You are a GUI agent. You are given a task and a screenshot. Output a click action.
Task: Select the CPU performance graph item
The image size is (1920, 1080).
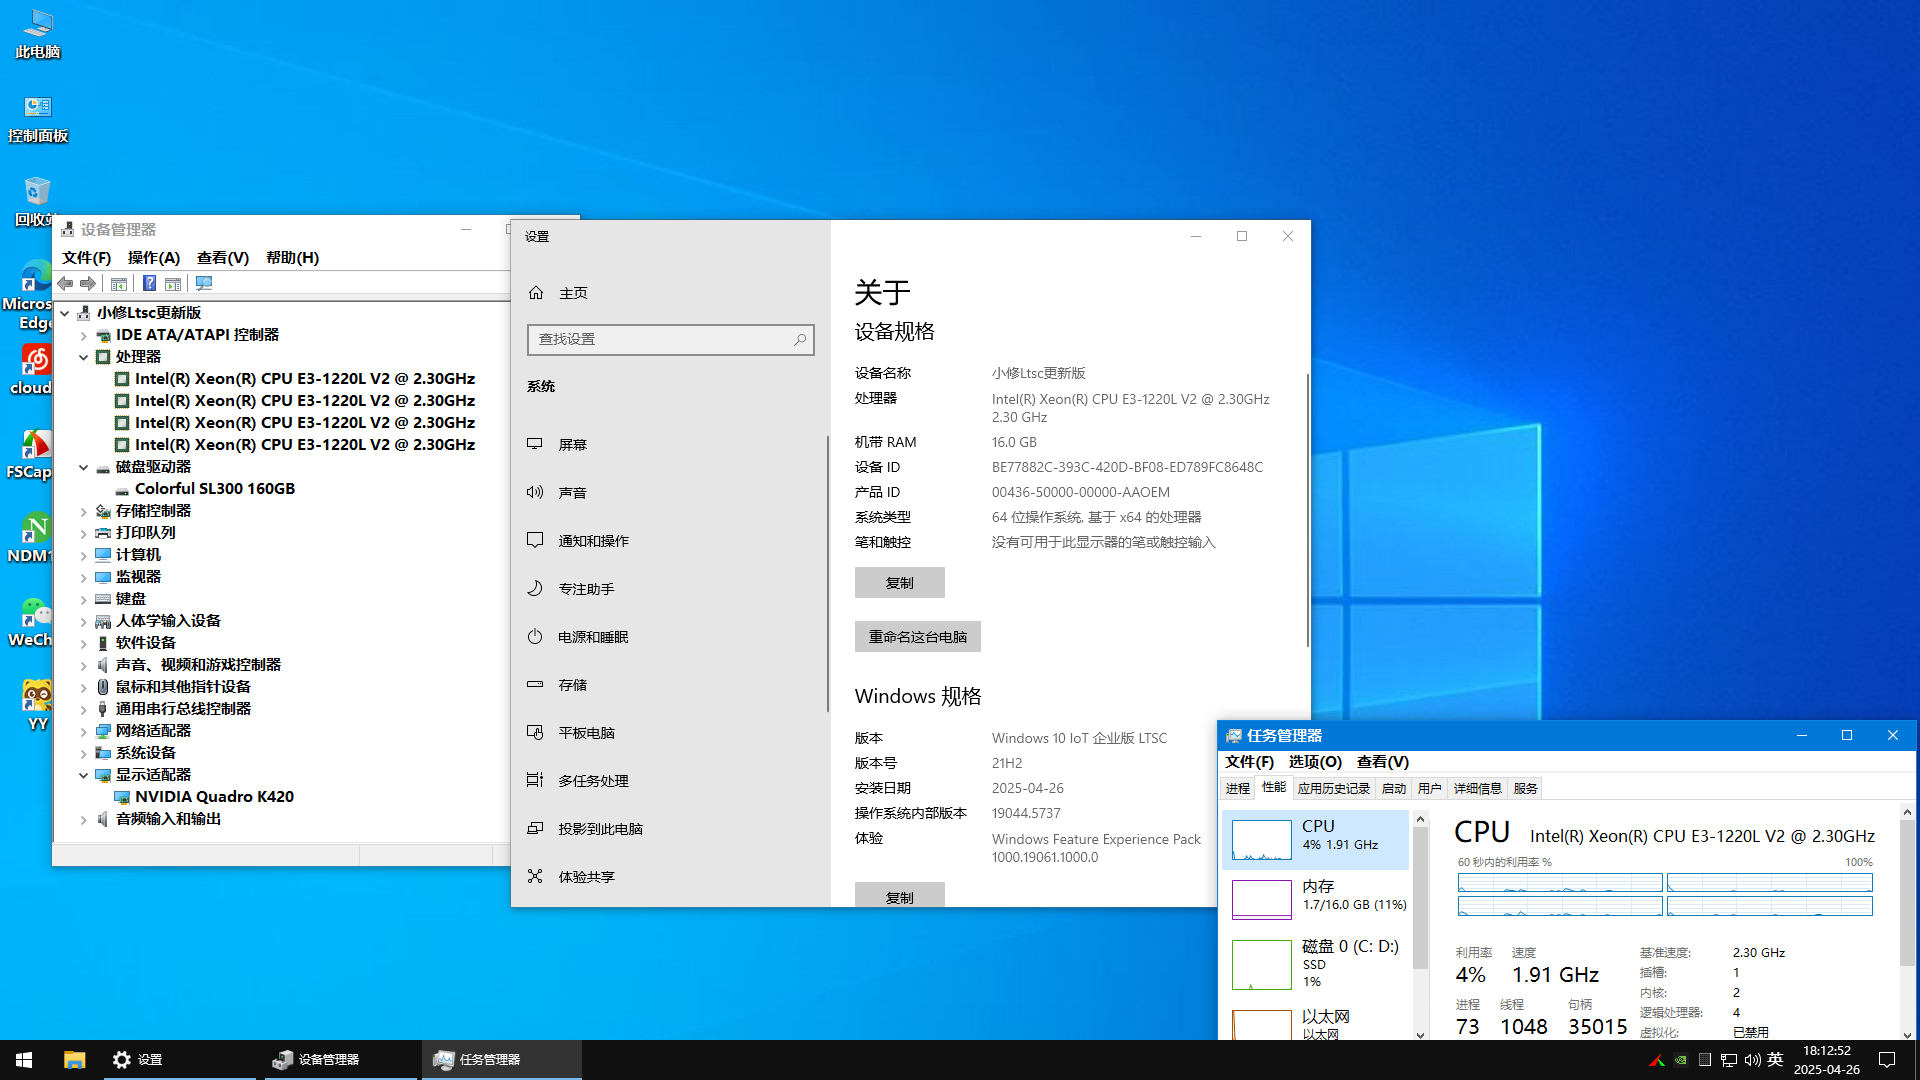coord(1315,839)
